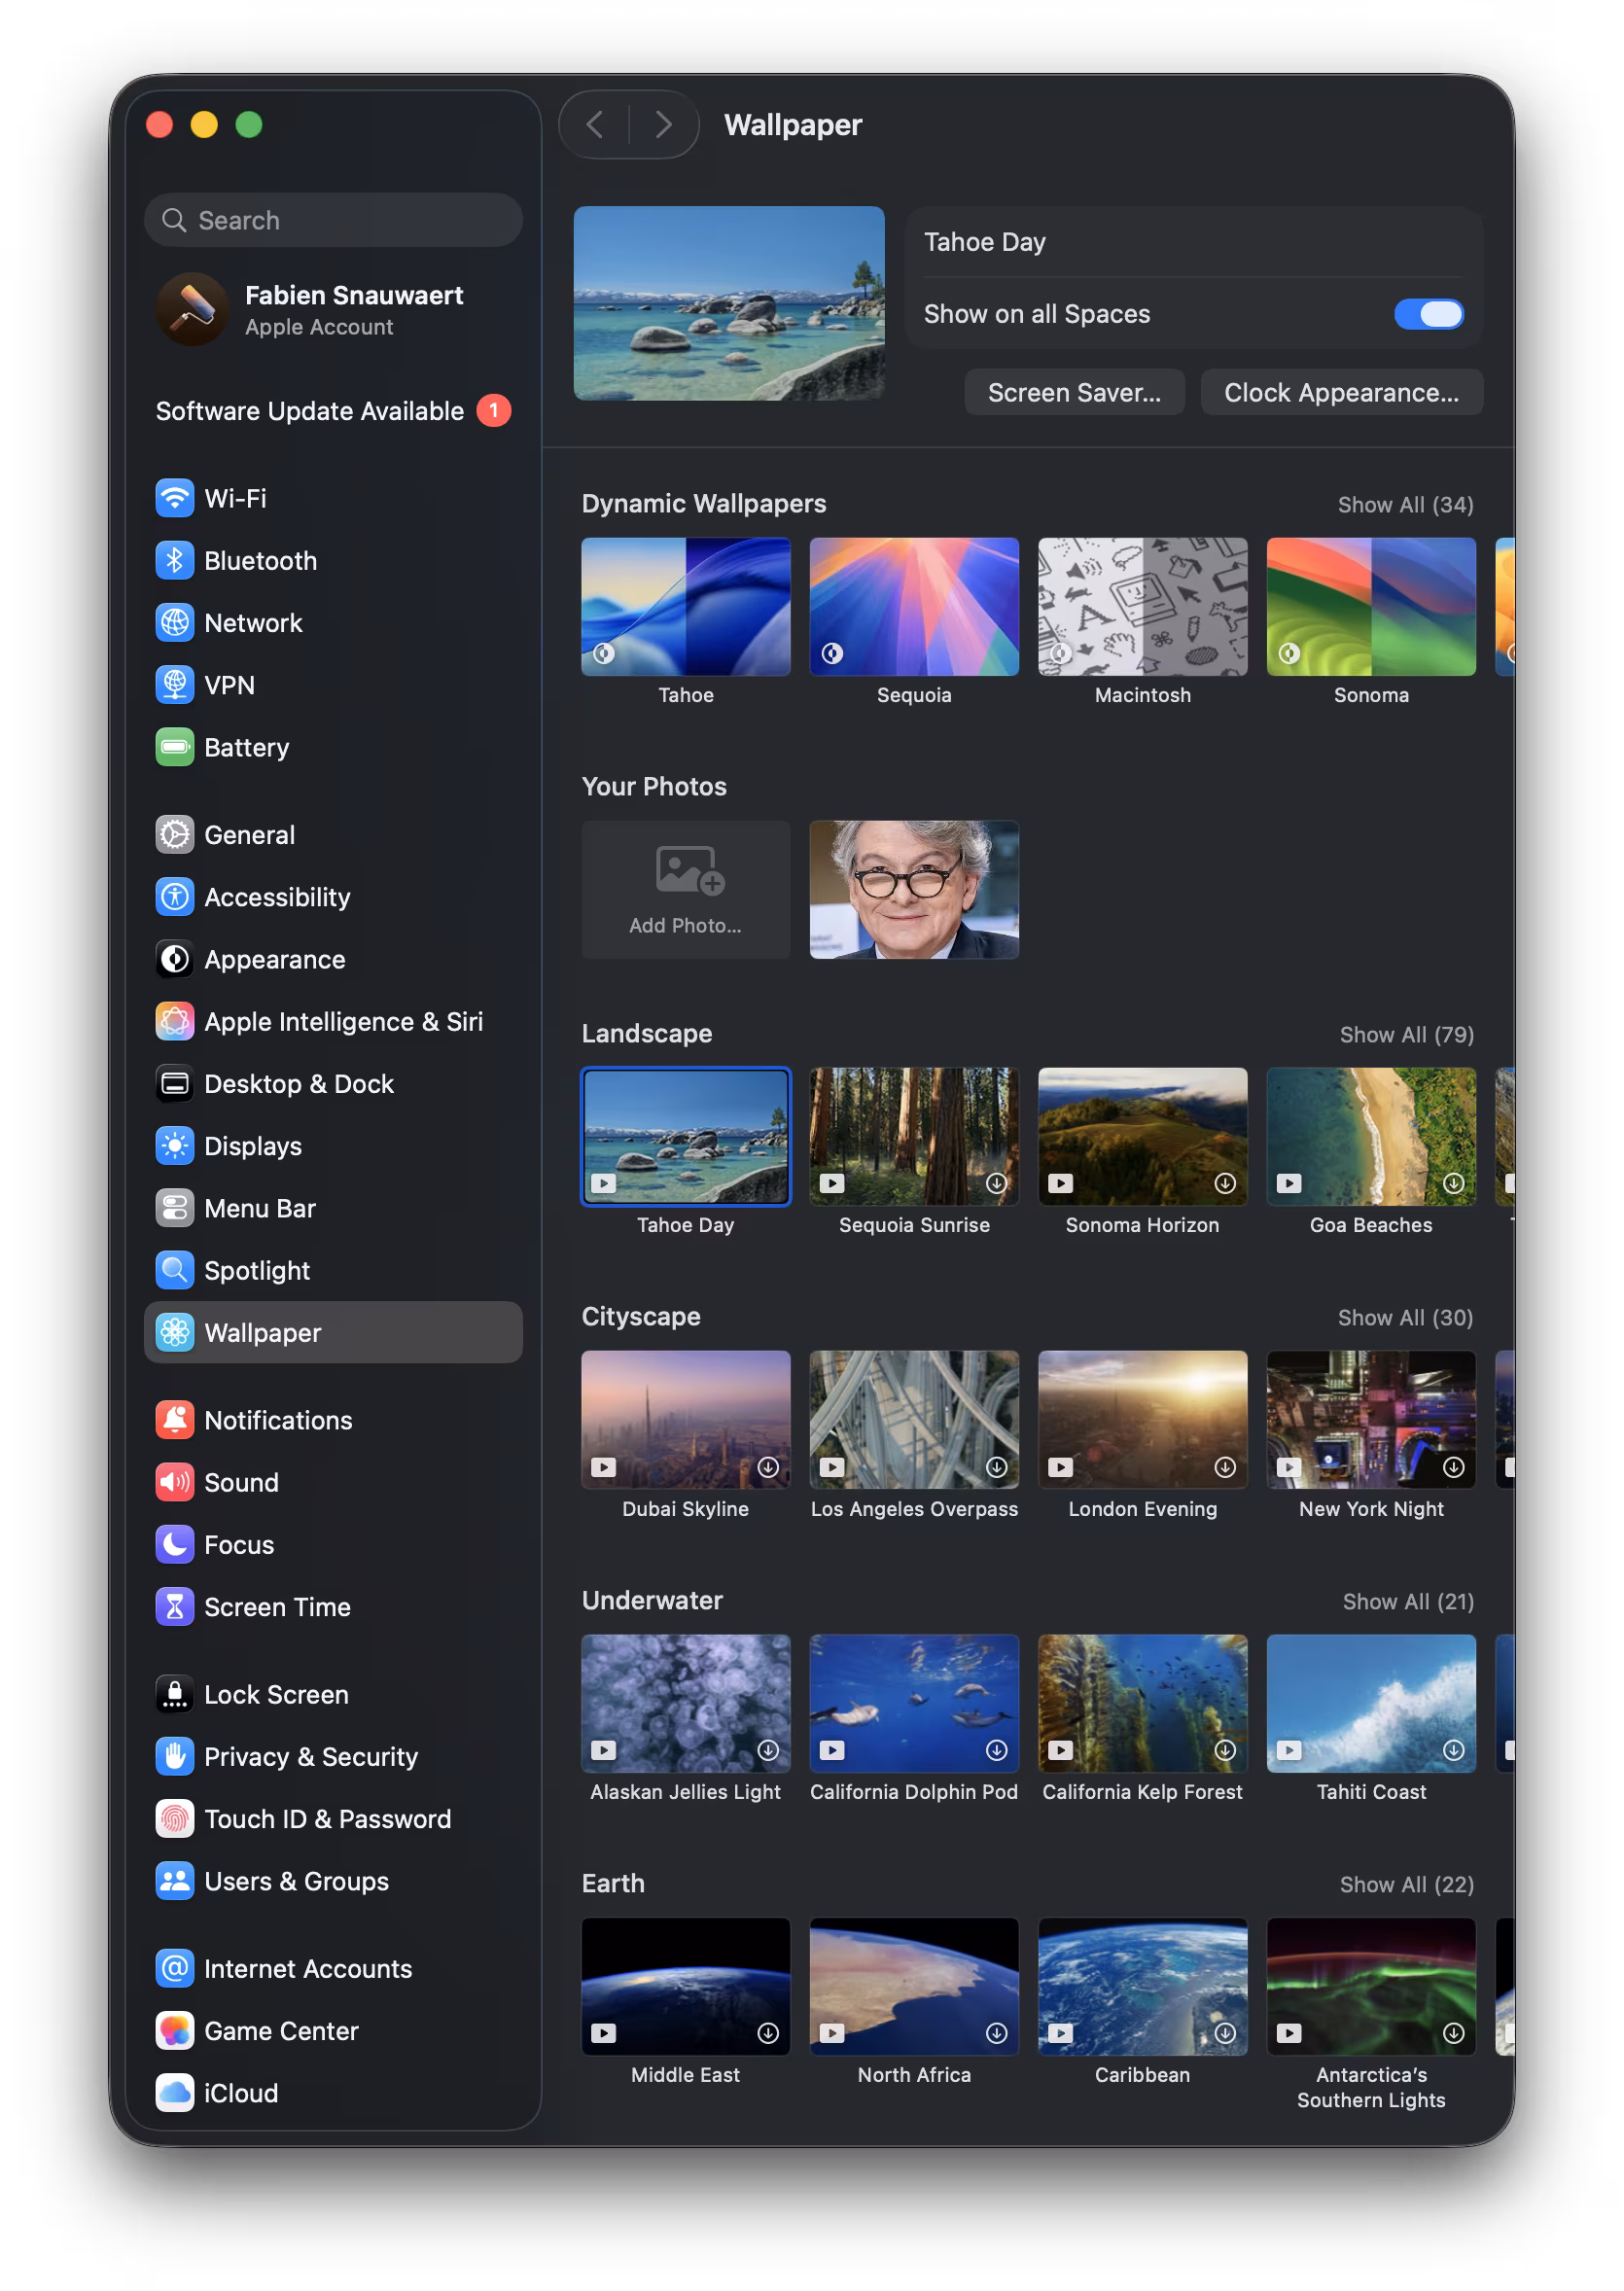
Task: Select the Accessibility icon
Action: click(175, 896)
